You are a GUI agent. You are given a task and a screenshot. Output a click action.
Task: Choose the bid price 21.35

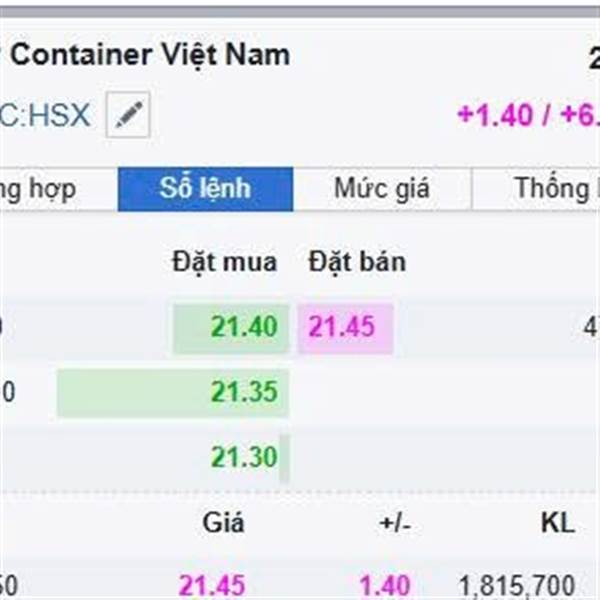(x=244, y=392)
